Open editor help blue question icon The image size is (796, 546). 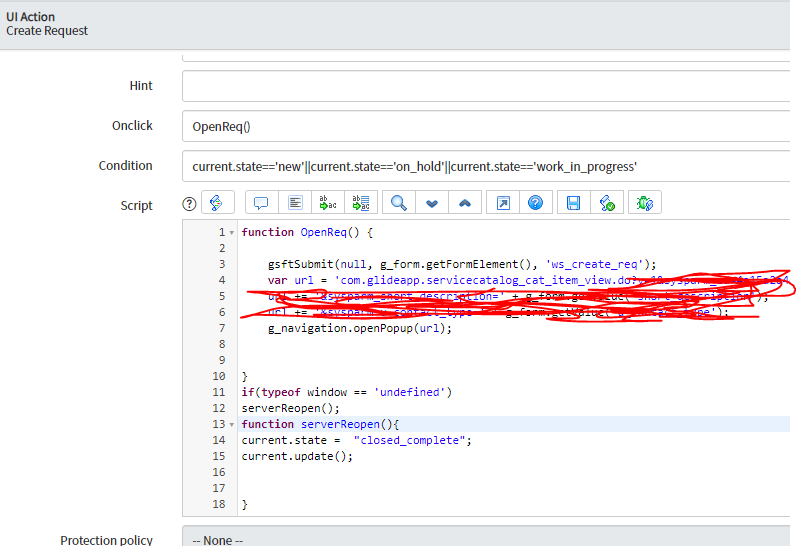click(536, 203)
